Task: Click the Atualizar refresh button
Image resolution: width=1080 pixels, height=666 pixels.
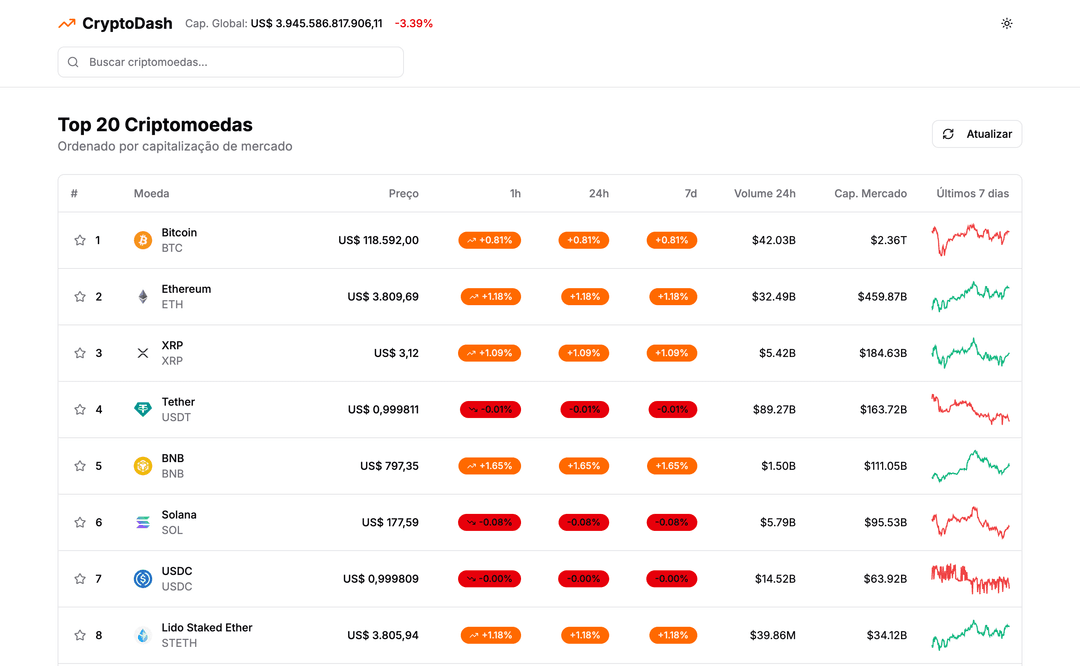Action: 977,134
